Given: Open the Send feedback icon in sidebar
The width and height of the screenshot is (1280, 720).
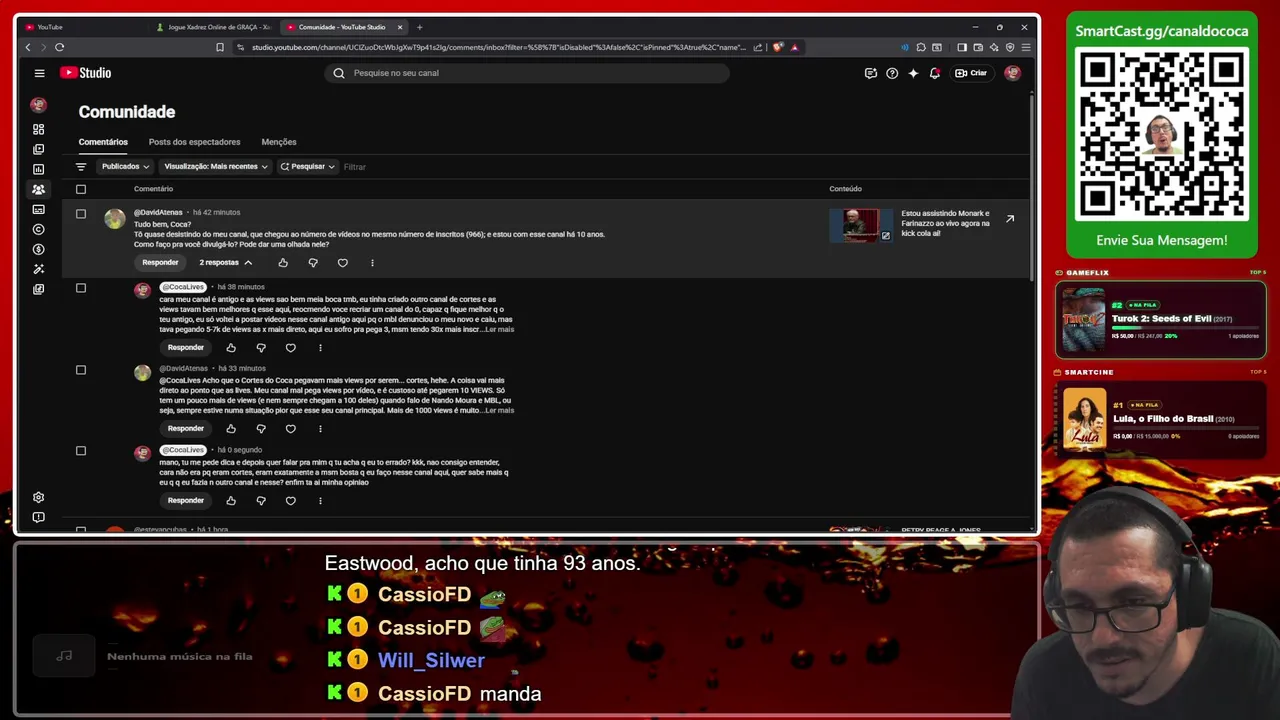Looking at the screenshot, I should 38,517.
